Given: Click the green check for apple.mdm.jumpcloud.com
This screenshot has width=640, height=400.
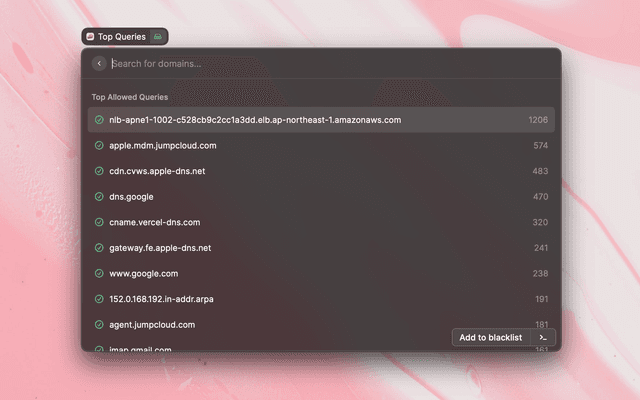Looking at the screenshot, I should tap(99, 145).
